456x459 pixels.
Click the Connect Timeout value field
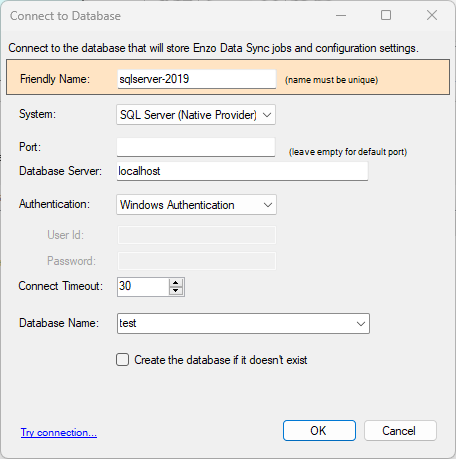143,287
